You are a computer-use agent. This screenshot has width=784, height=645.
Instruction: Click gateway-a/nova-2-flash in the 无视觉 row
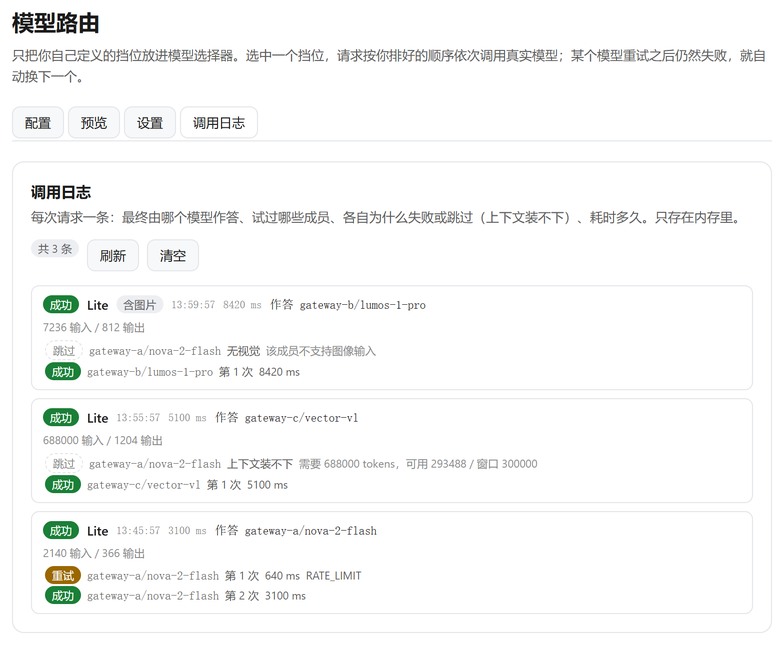155,351
